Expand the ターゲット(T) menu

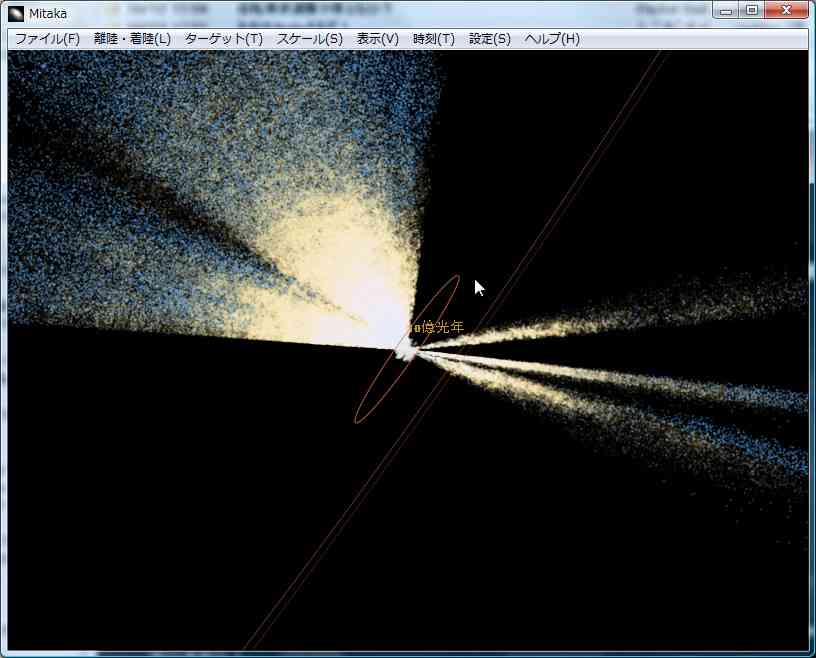pos(223,39)
